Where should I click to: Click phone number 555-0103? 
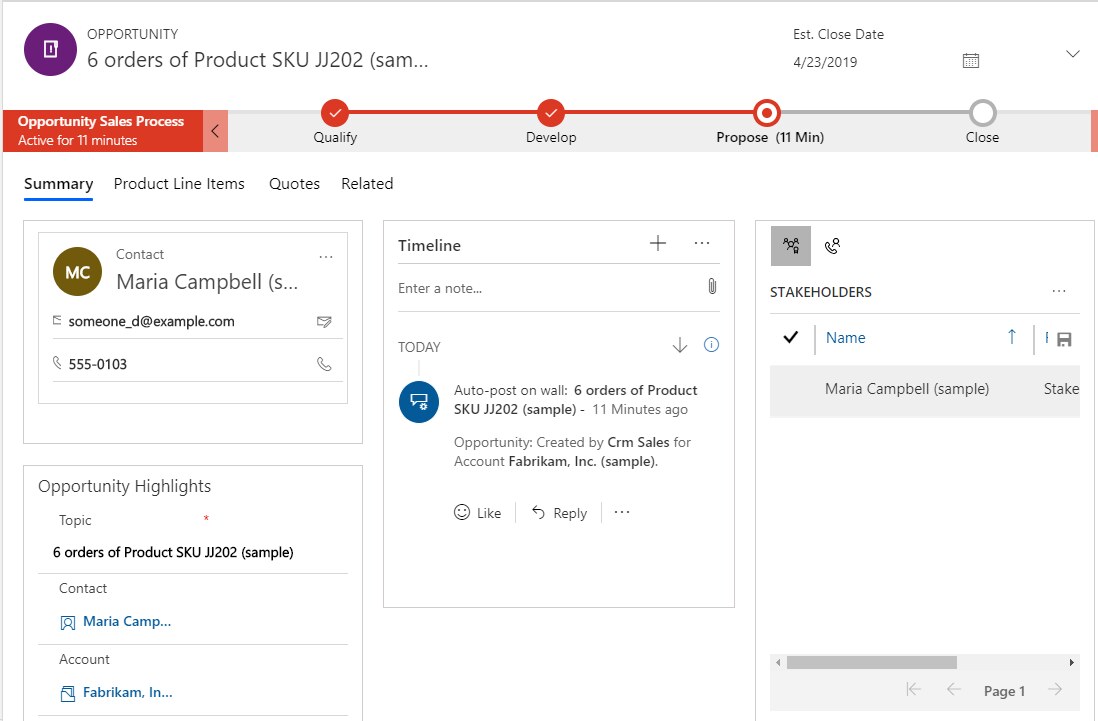(98, 364)
